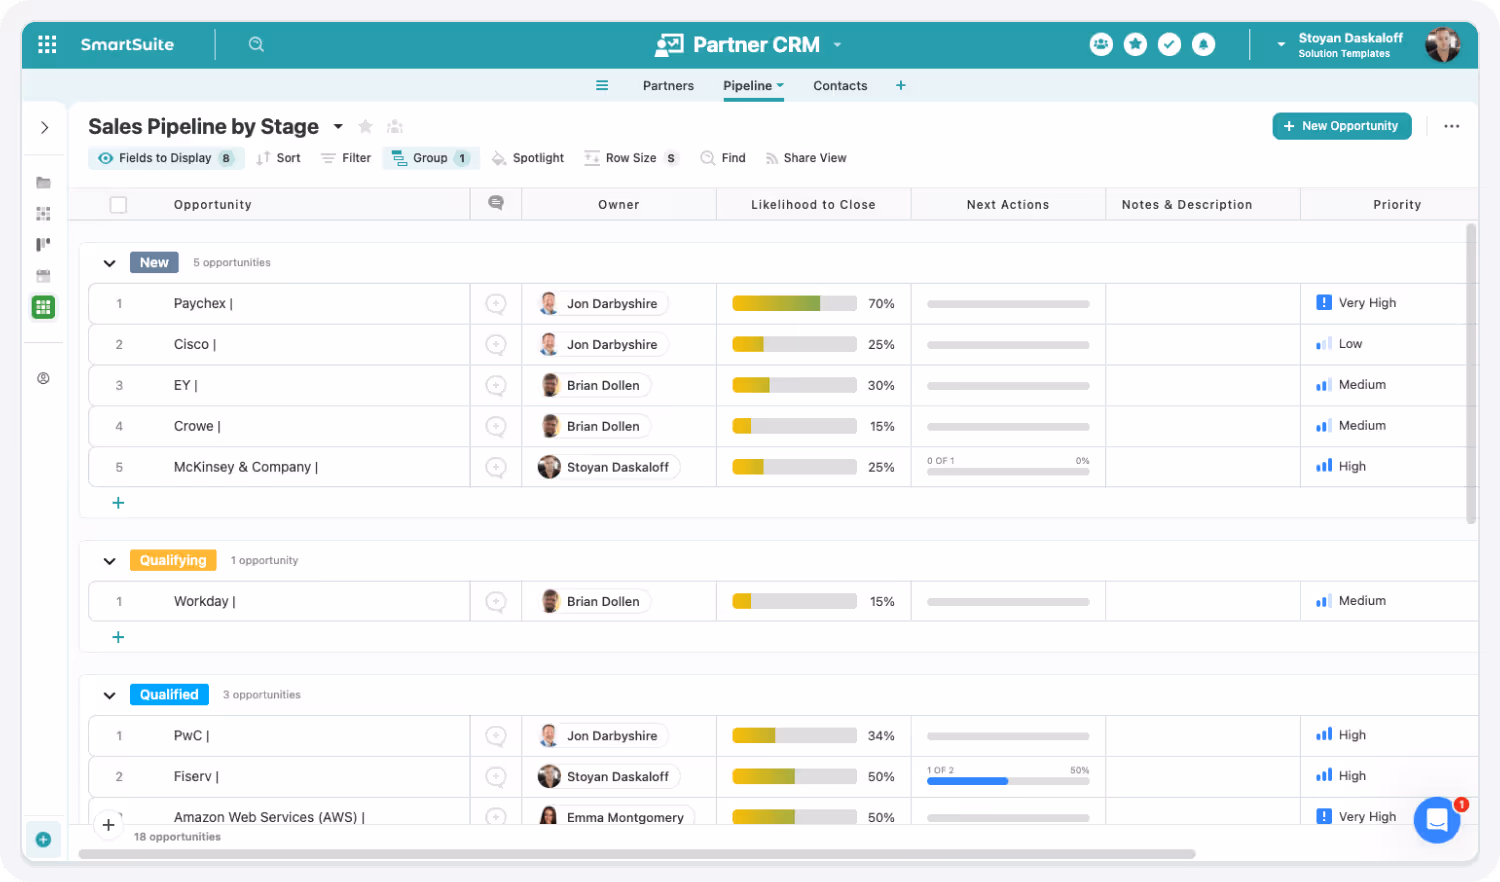The width and height of the screenshot is (1500, 882).
Task: Click McKinsey & Company next actions progress
Action: [x=1008, y=471]
